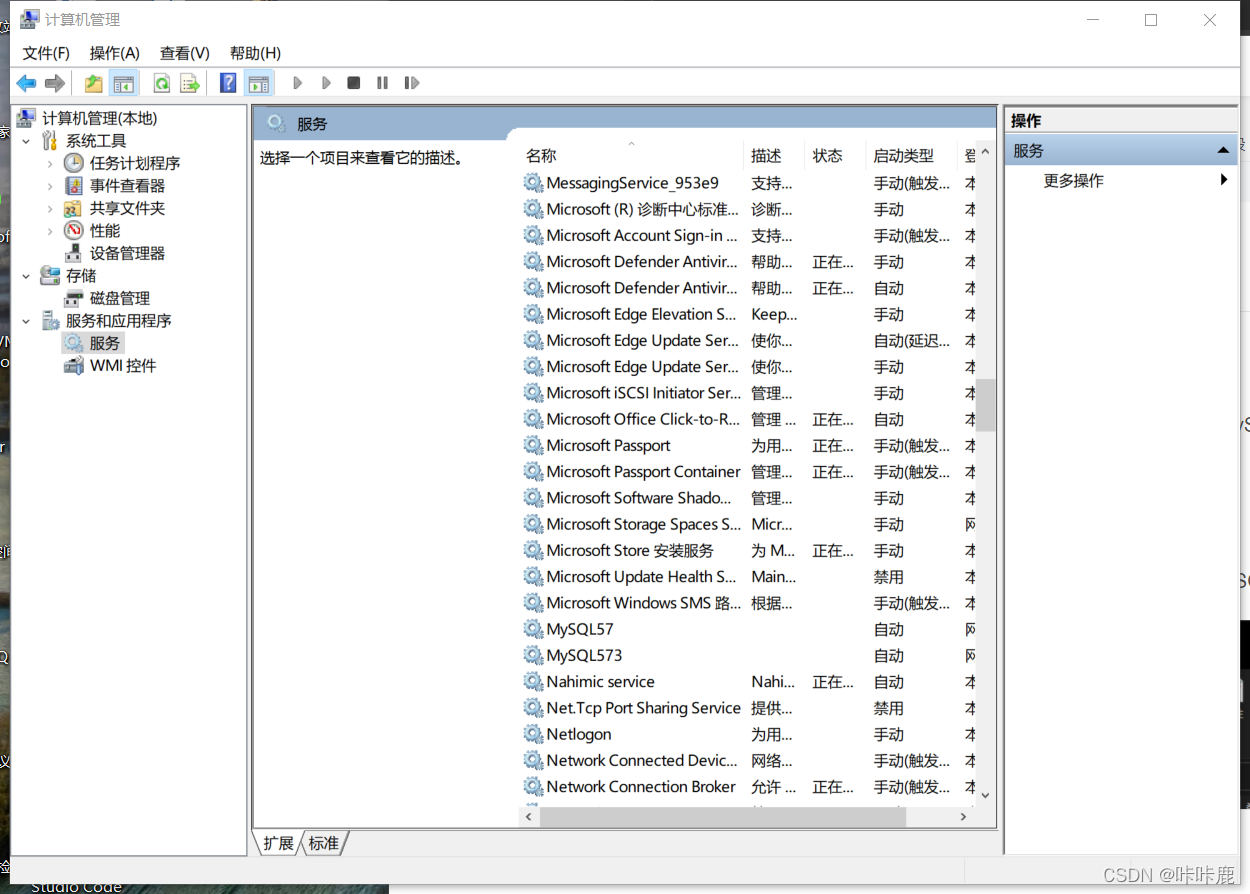The image size is (1250, 894).
Task: Open the 文件(F) menu
Action: (x=46, y=53)
